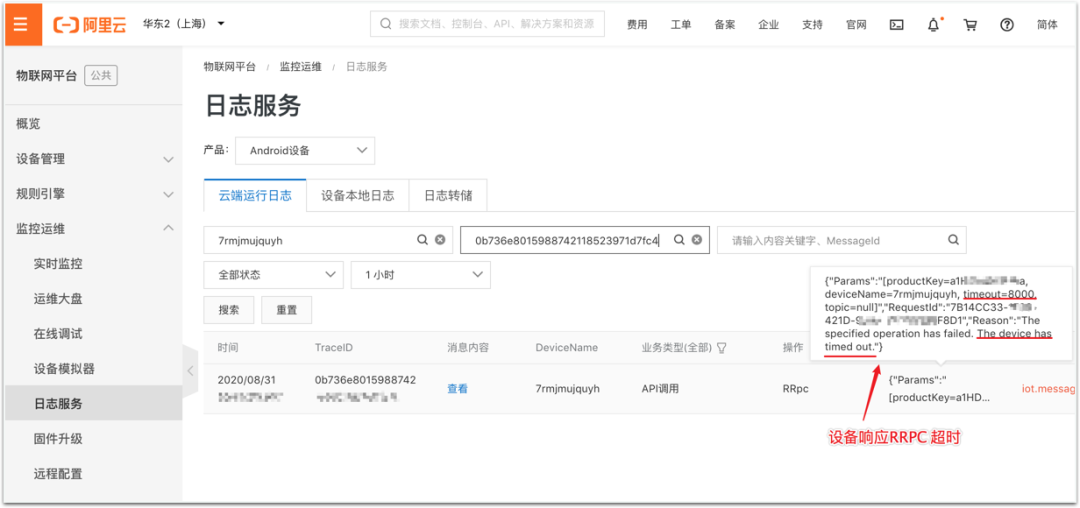The image size is (1080, 508).
Task: Click the 搜索 button
Action: [229, 310]
